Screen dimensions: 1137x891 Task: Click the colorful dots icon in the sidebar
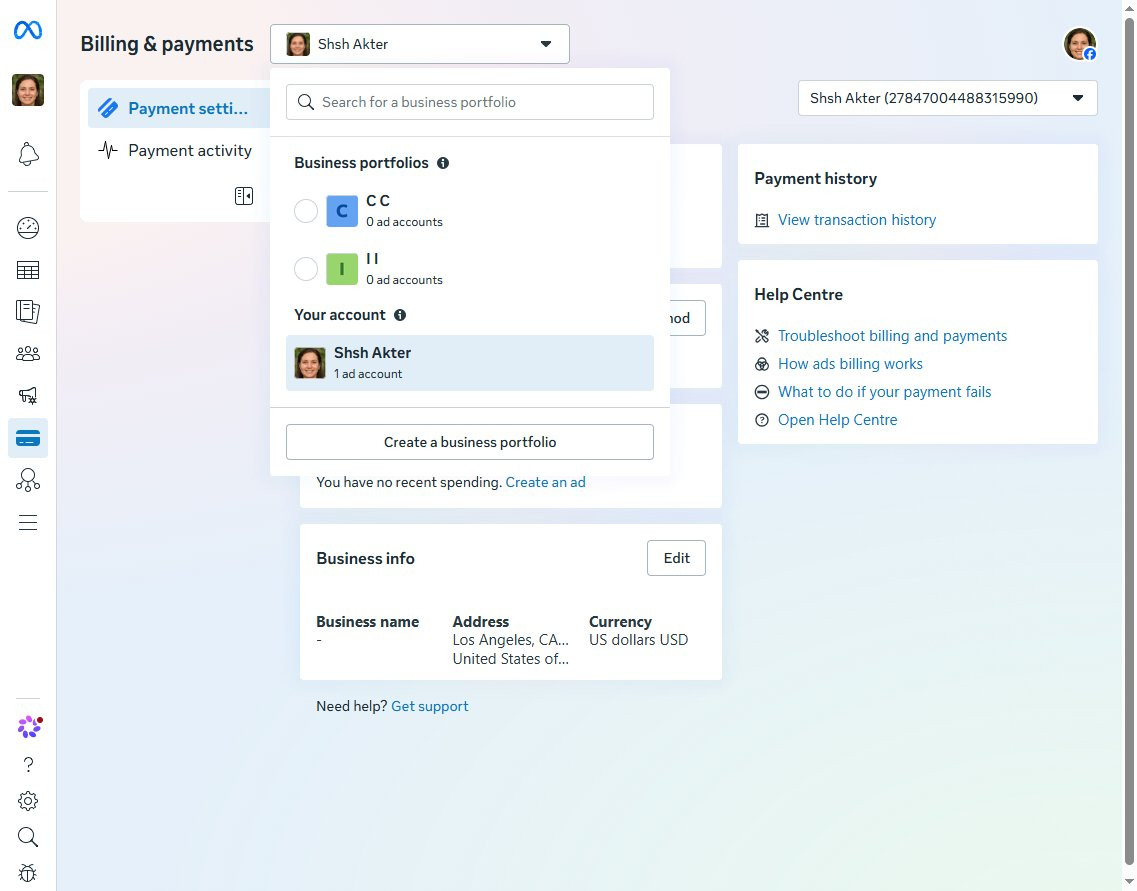pyautogui.click(x=30, y=726)
